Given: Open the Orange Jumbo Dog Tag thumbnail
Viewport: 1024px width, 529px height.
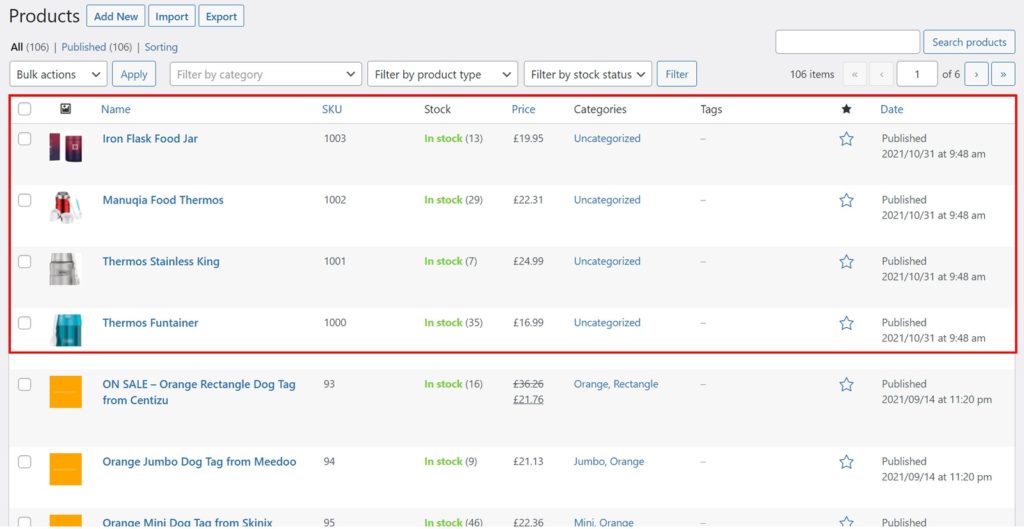Looking at the screenshot, I should [x=65, y=469].
